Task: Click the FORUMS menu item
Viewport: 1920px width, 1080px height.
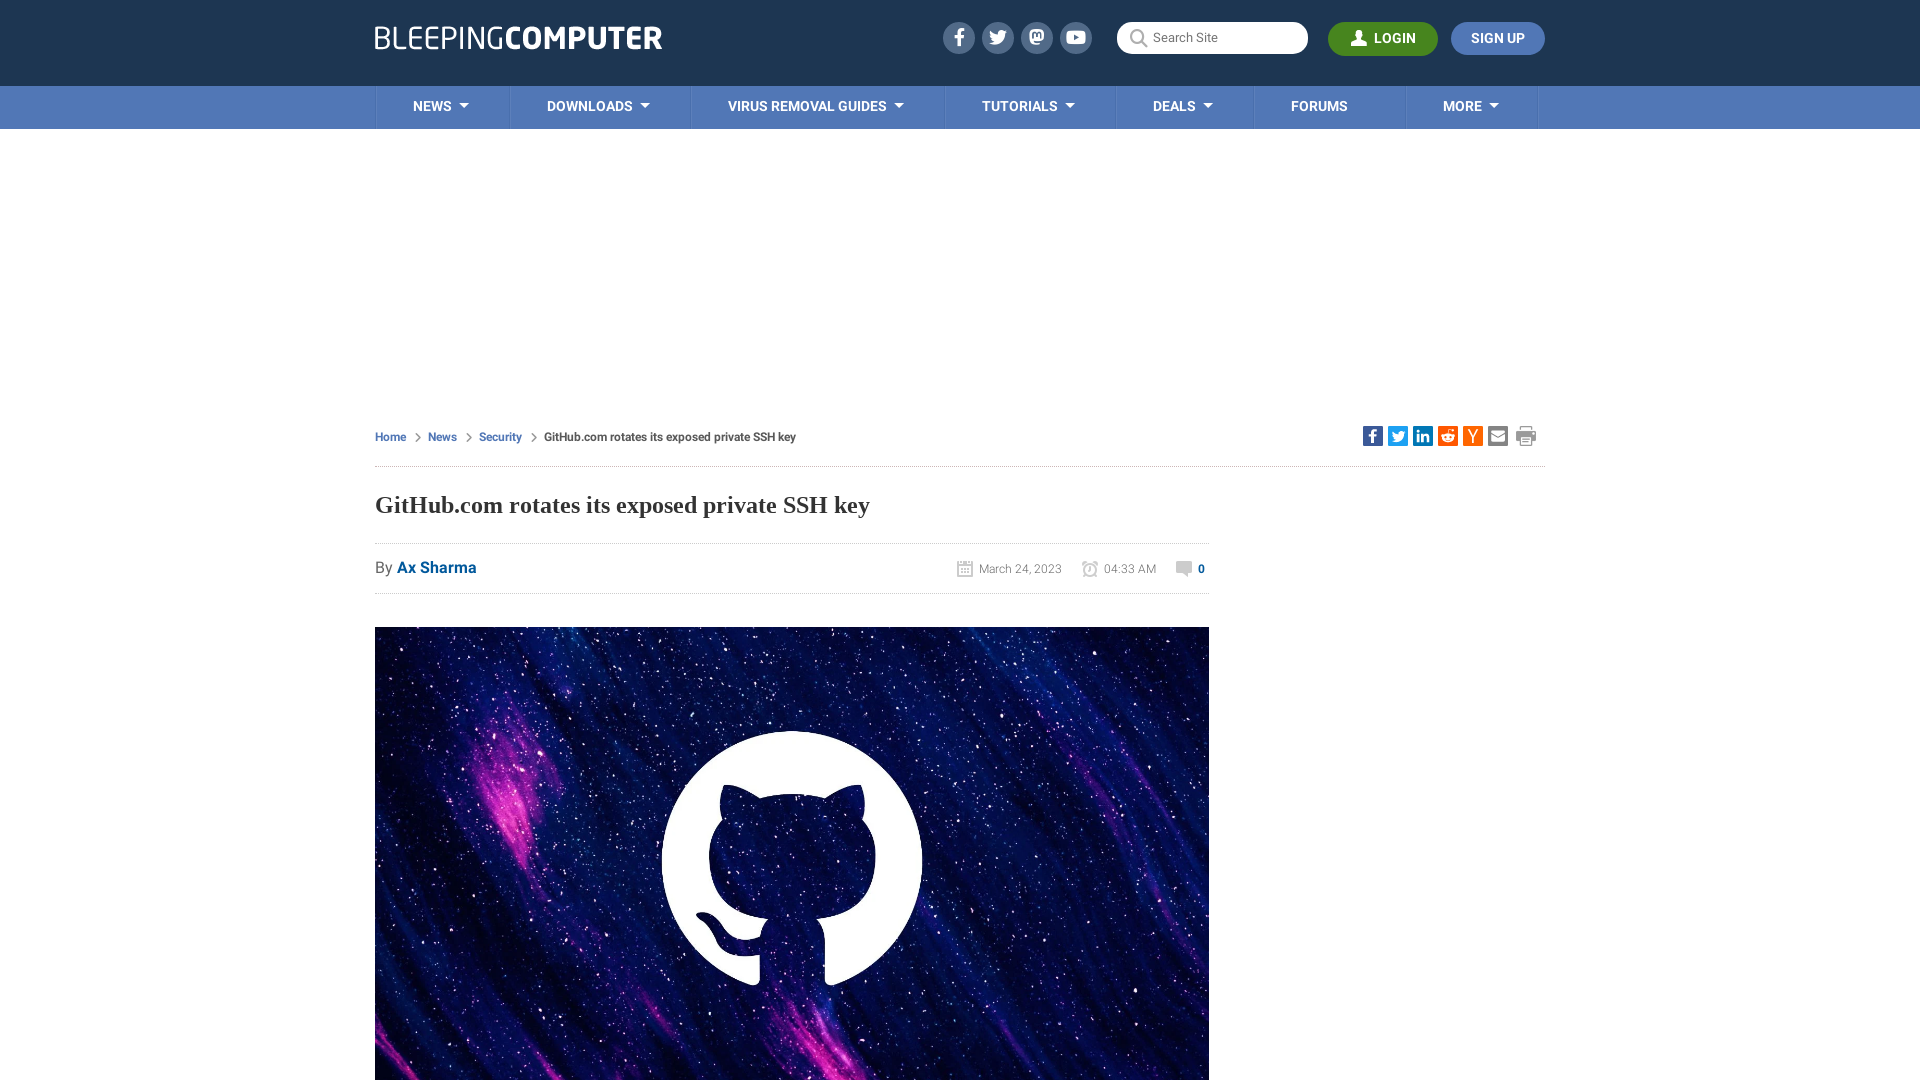Action: pos(1320,105)
